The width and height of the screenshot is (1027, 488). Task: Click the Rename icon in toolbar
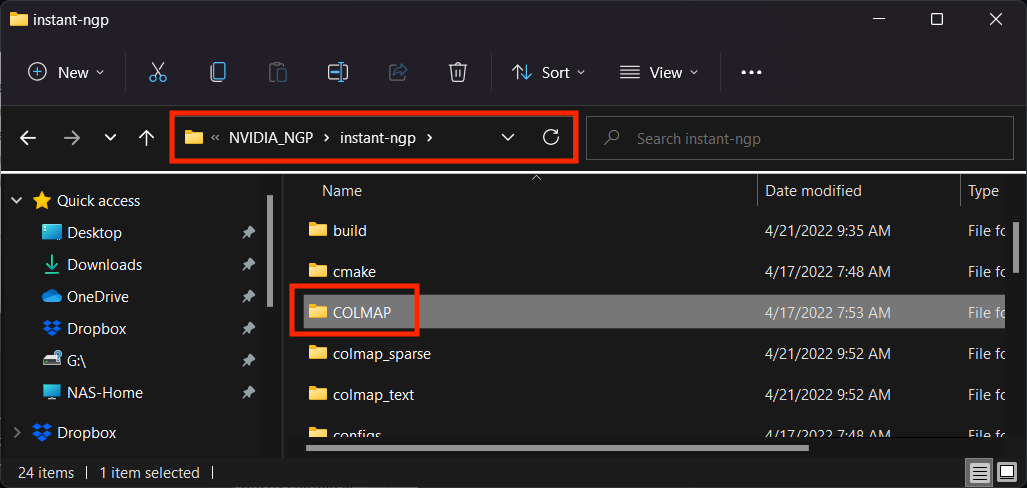click(x=338, y=72)
